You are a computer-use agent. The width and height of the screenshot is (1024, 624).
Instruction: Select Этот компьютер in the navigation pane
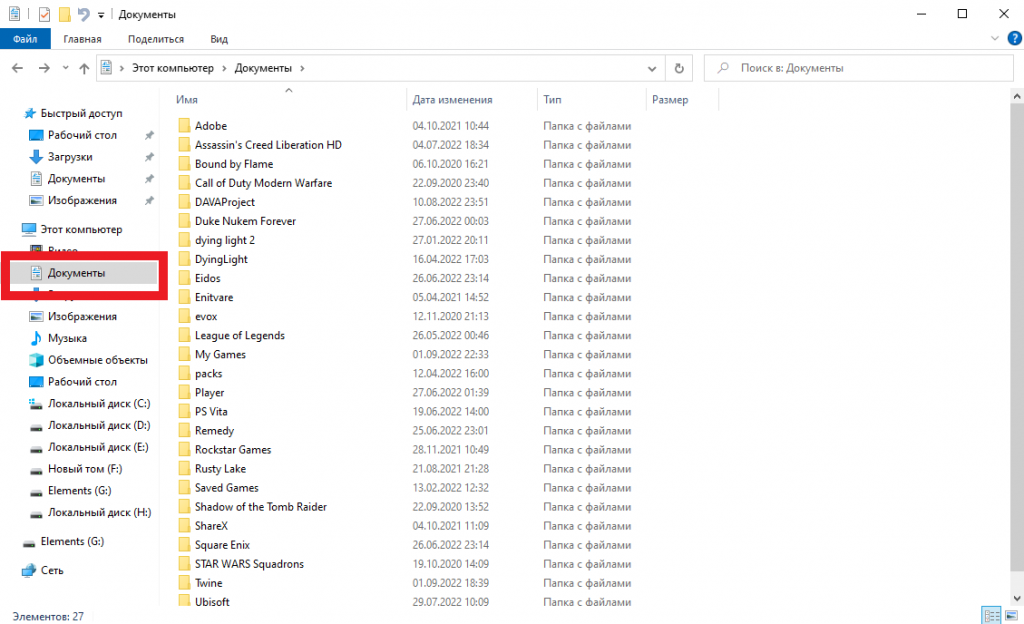click(x=81, y=229)
